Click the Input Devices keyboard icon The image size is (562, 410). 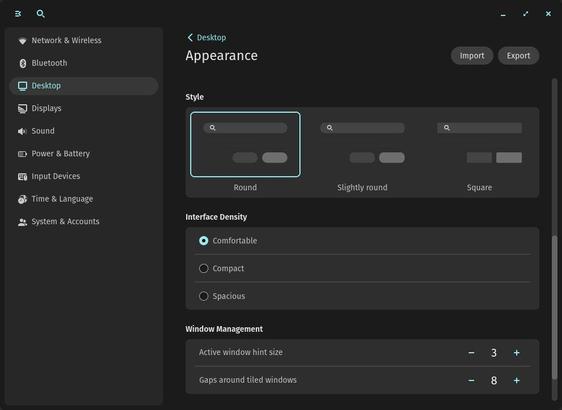(22, 176)
